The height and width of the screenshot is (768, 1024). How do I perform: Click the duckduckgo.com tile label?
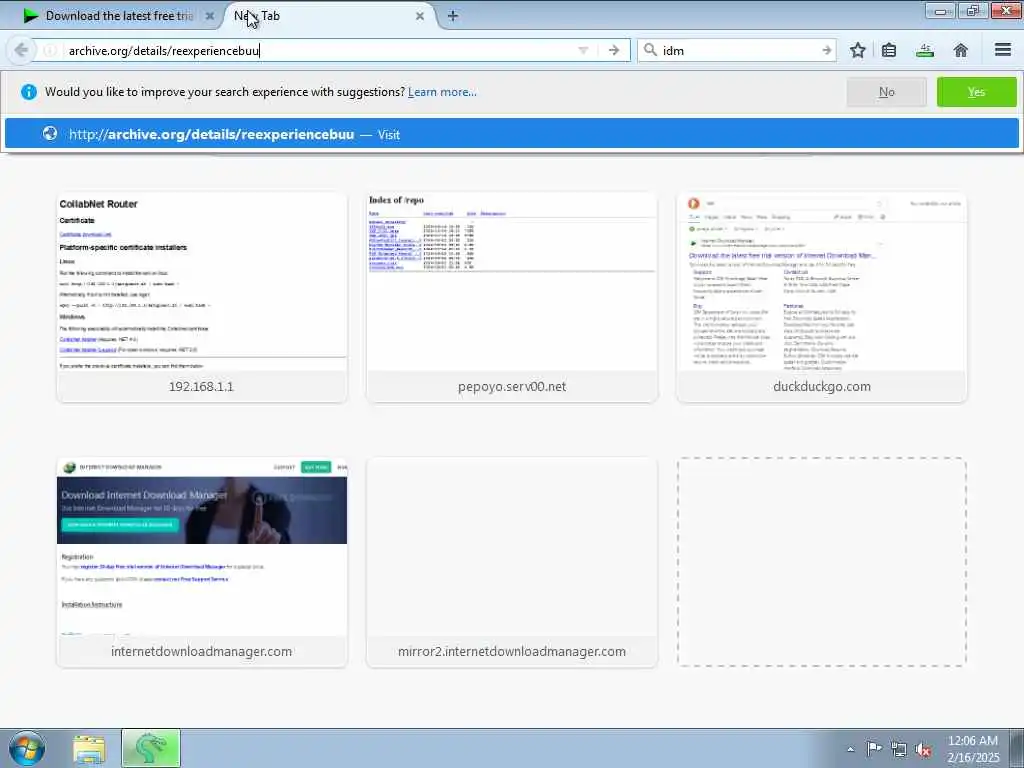(822, 386)
